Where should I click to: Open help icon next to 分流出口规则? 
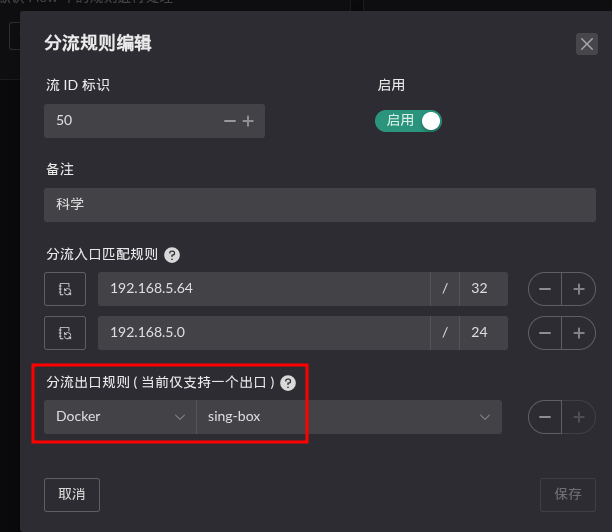(288, 383)
